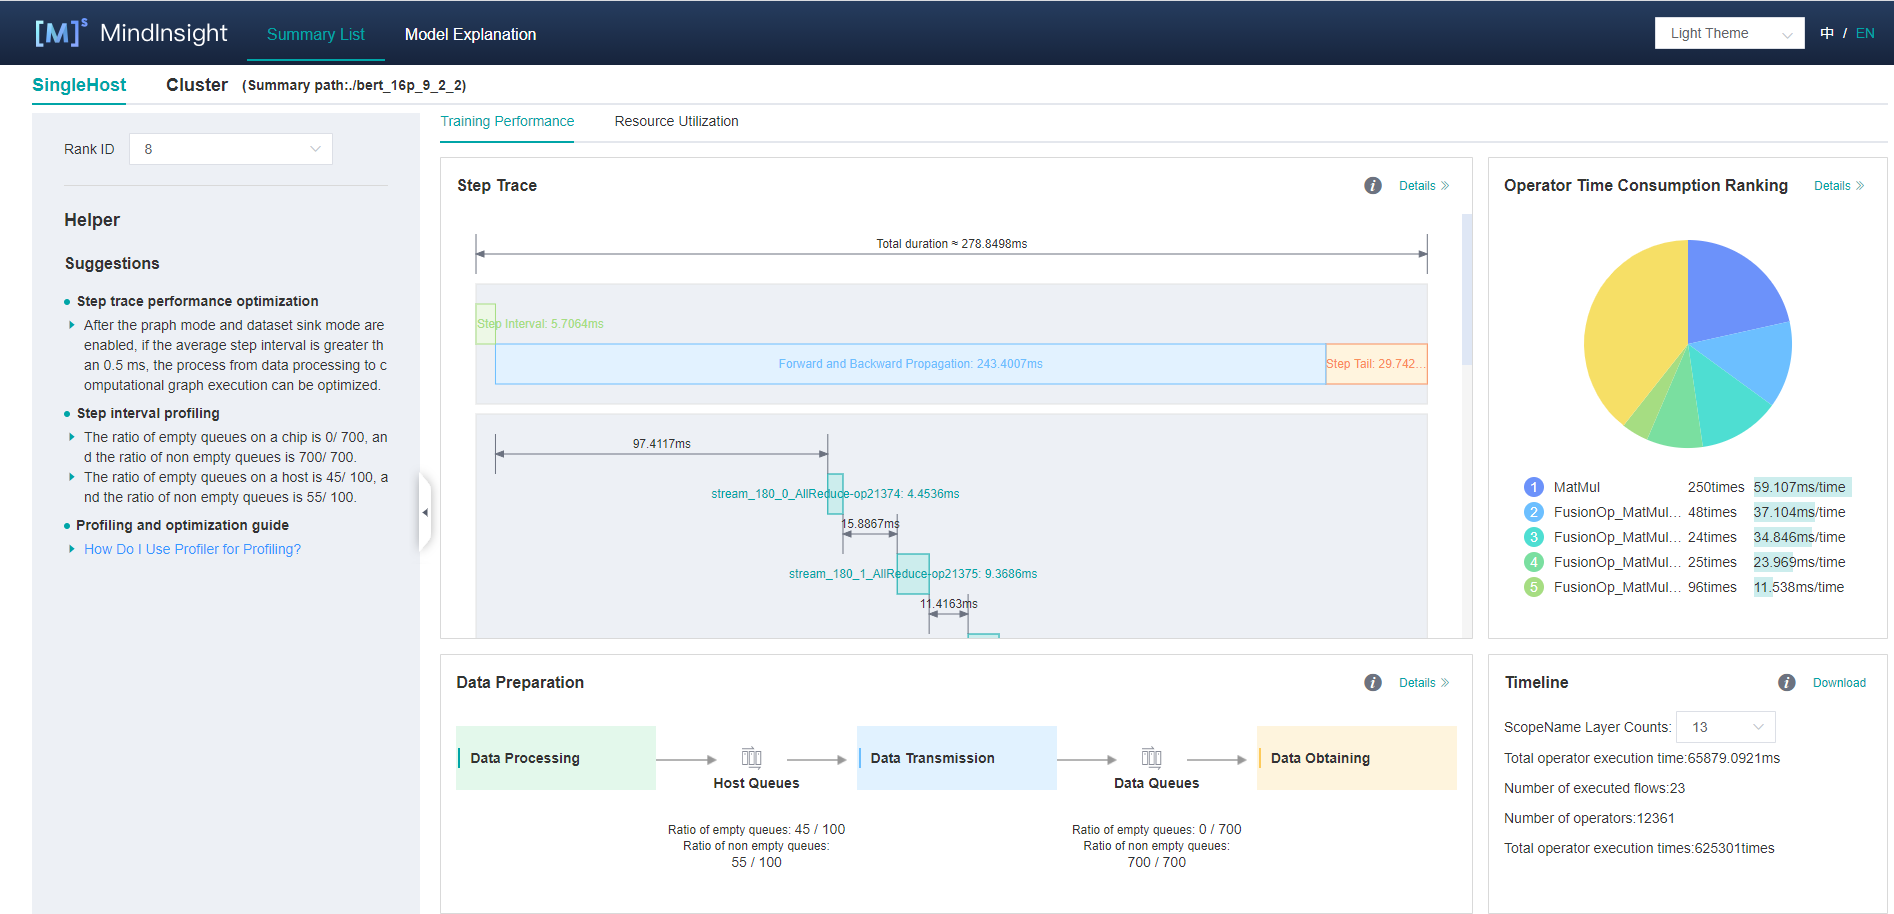Click the MatMul number 1 legend badge
The width and height of the screenshot is (1894, 914).
[x=1533, y=487]
